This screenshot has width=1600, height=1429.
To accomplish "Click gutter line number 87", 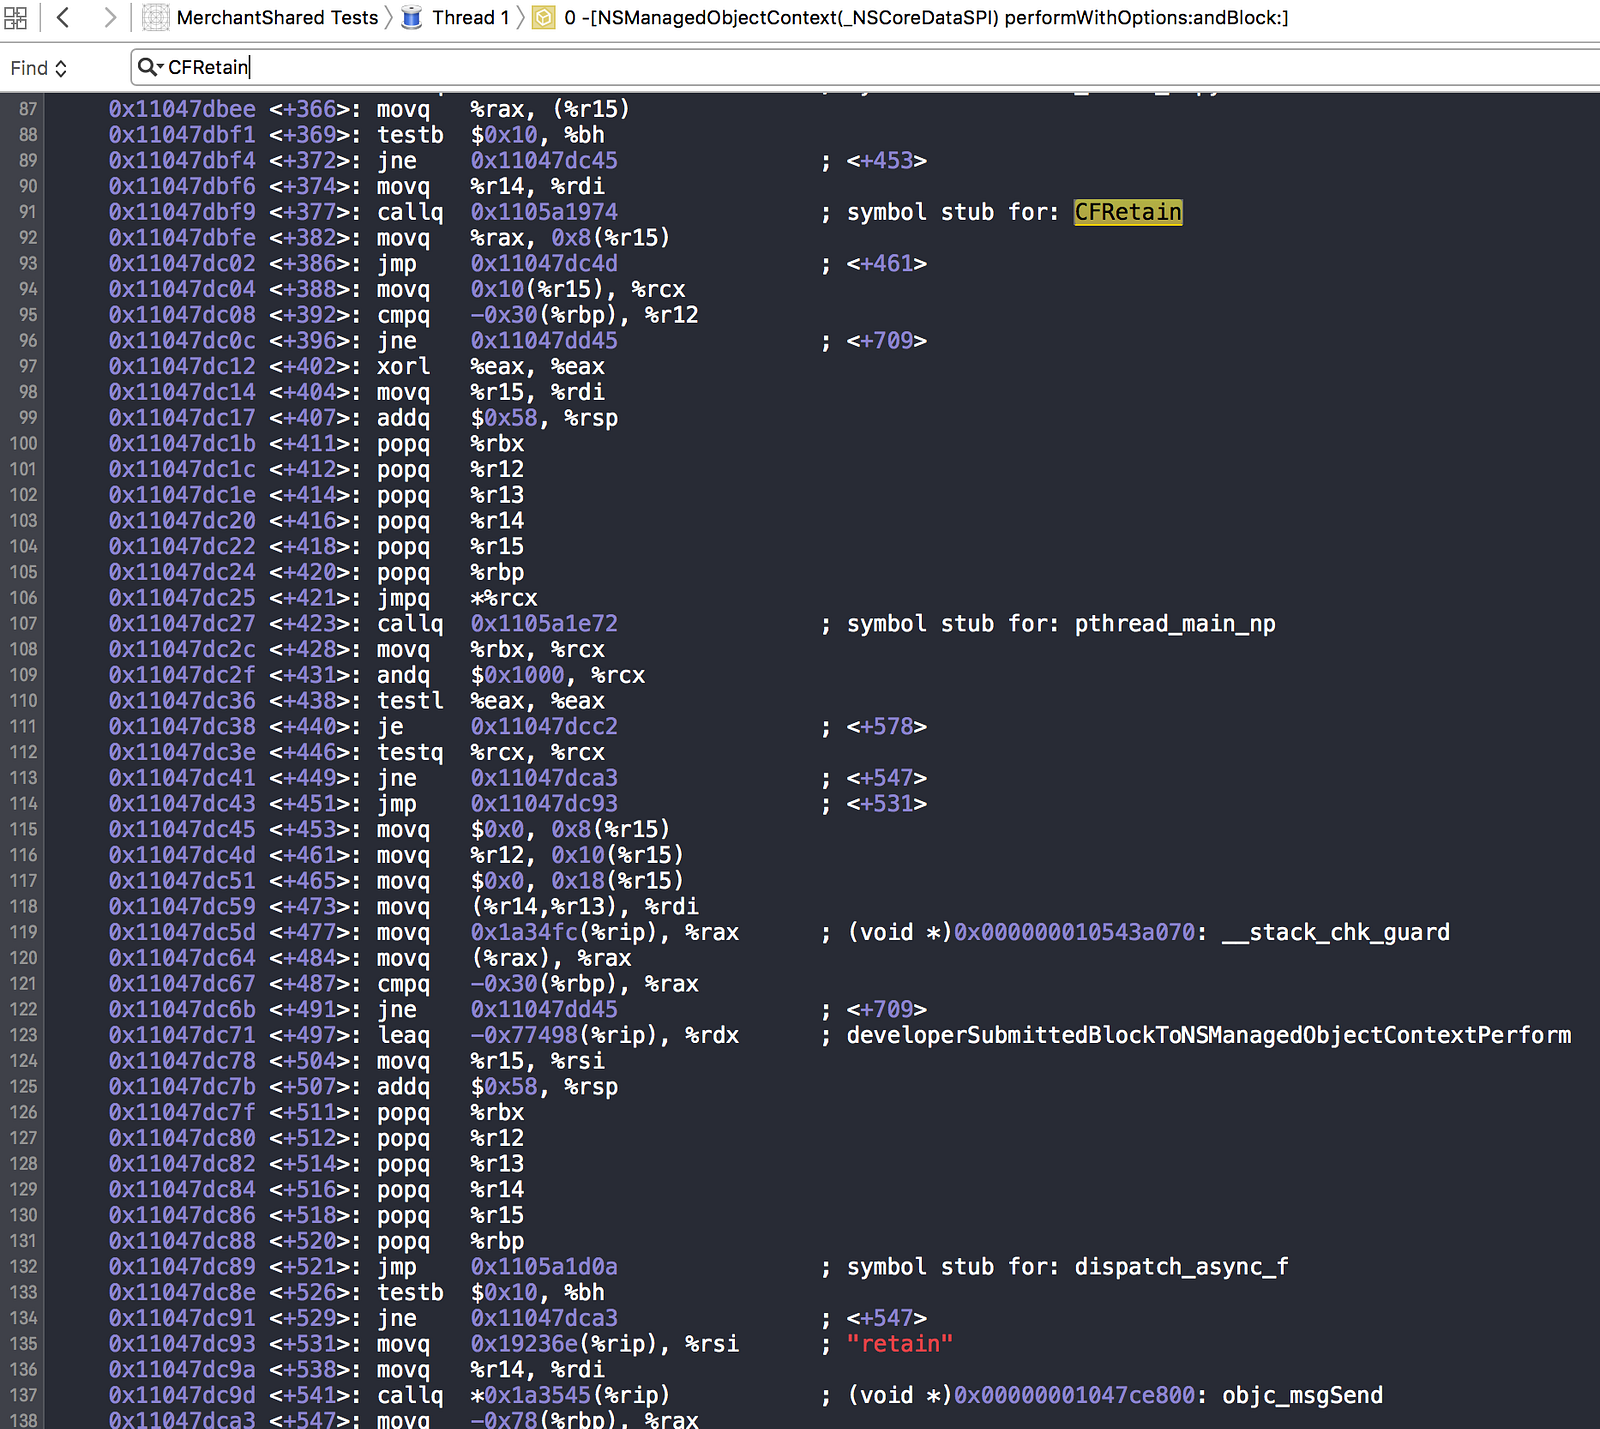I will click(28, 109).
